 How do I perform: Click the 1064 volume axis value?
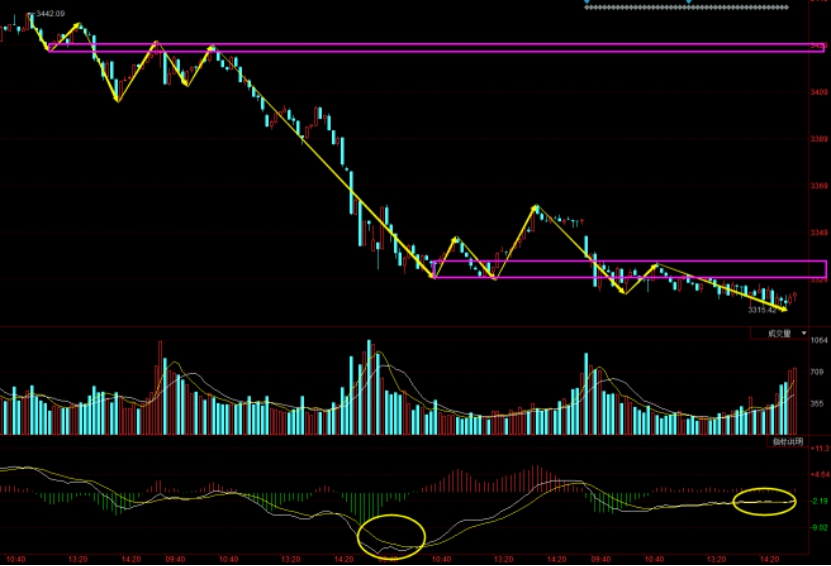tap(819, 340)
